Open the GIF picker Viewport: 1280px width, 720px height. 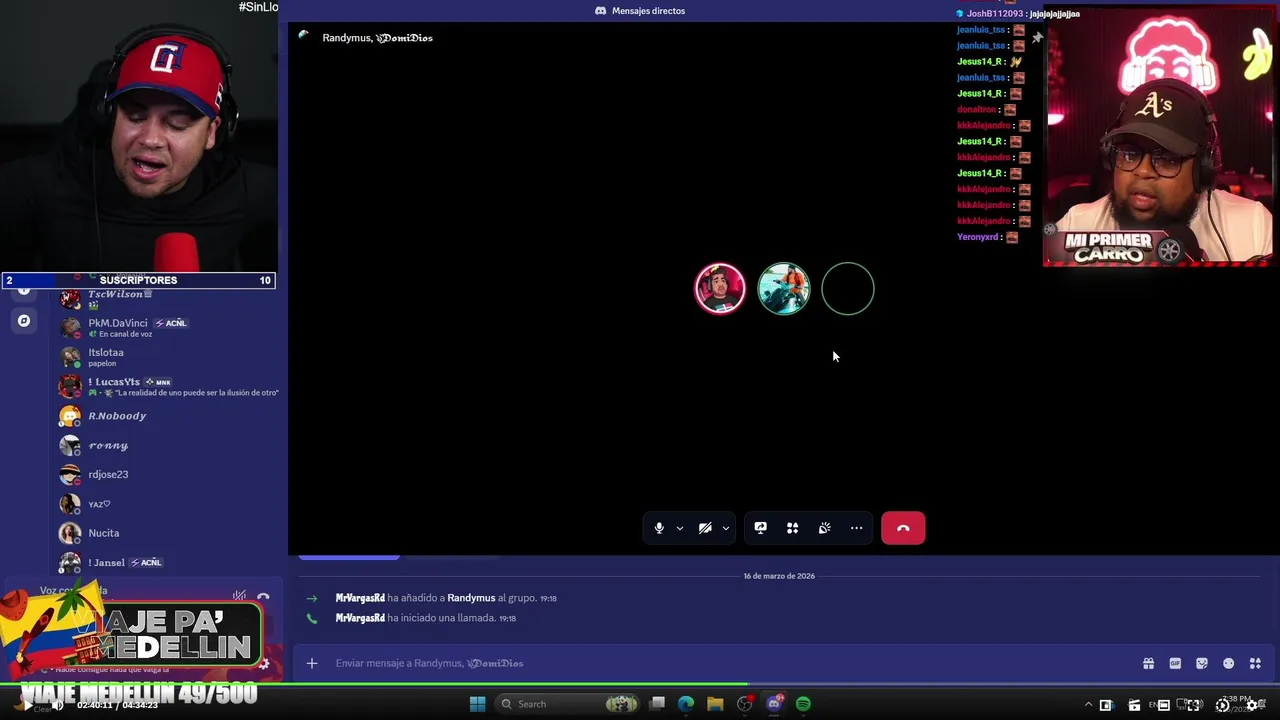click(1175, 663)
